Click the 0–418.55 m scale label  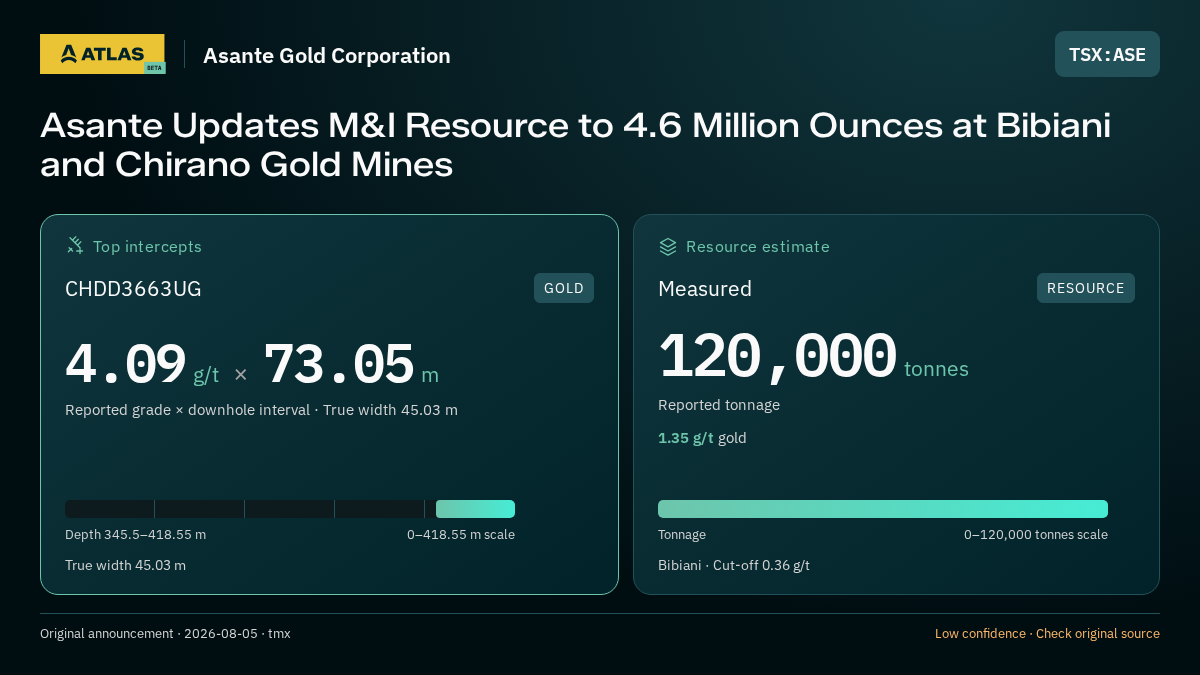click(461, 534)
